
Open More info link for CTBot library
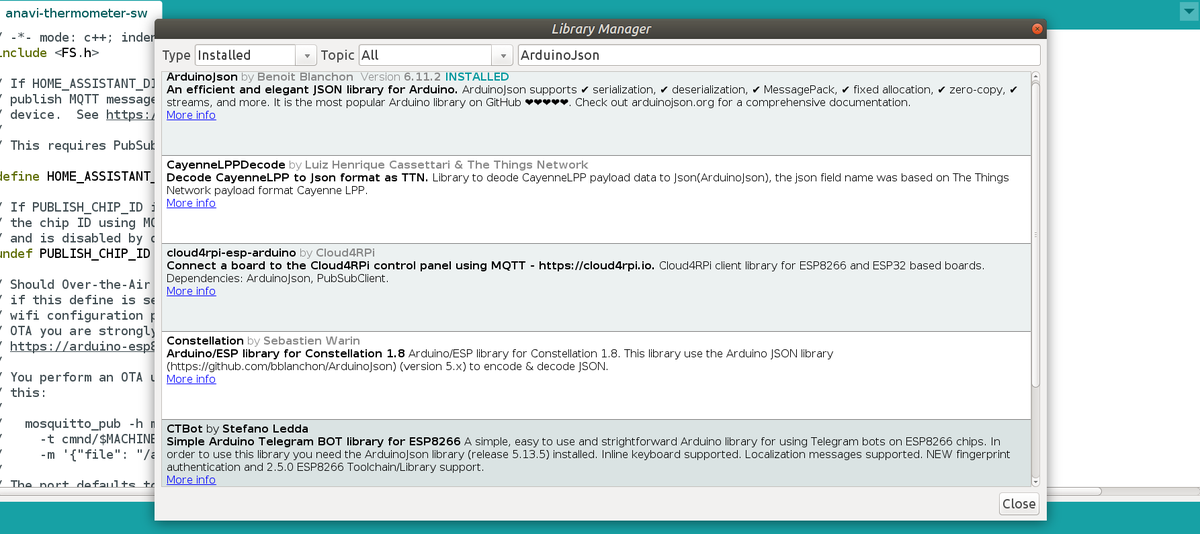191,480
